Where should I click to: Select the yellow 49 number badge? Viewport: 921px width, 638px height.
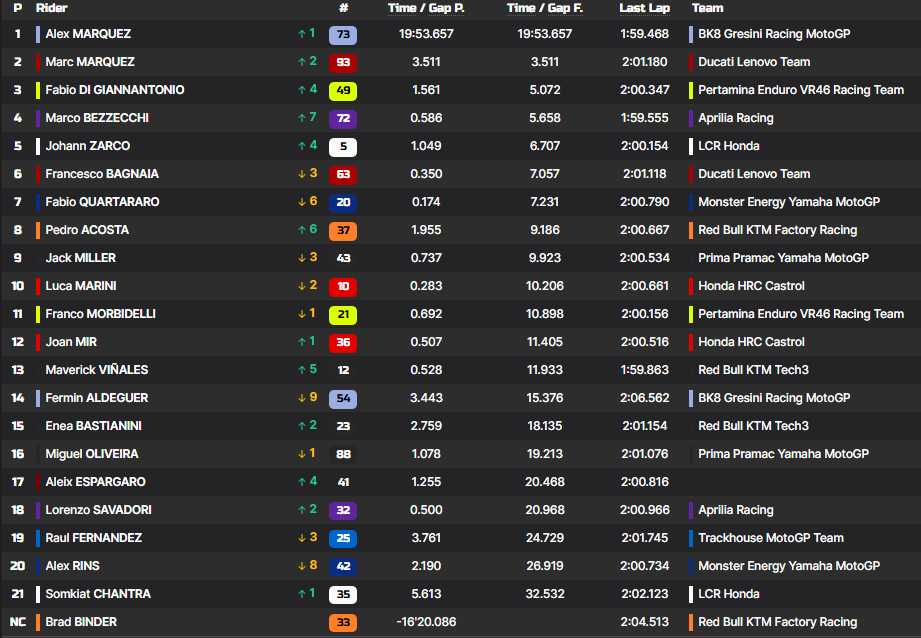(343, 90)
